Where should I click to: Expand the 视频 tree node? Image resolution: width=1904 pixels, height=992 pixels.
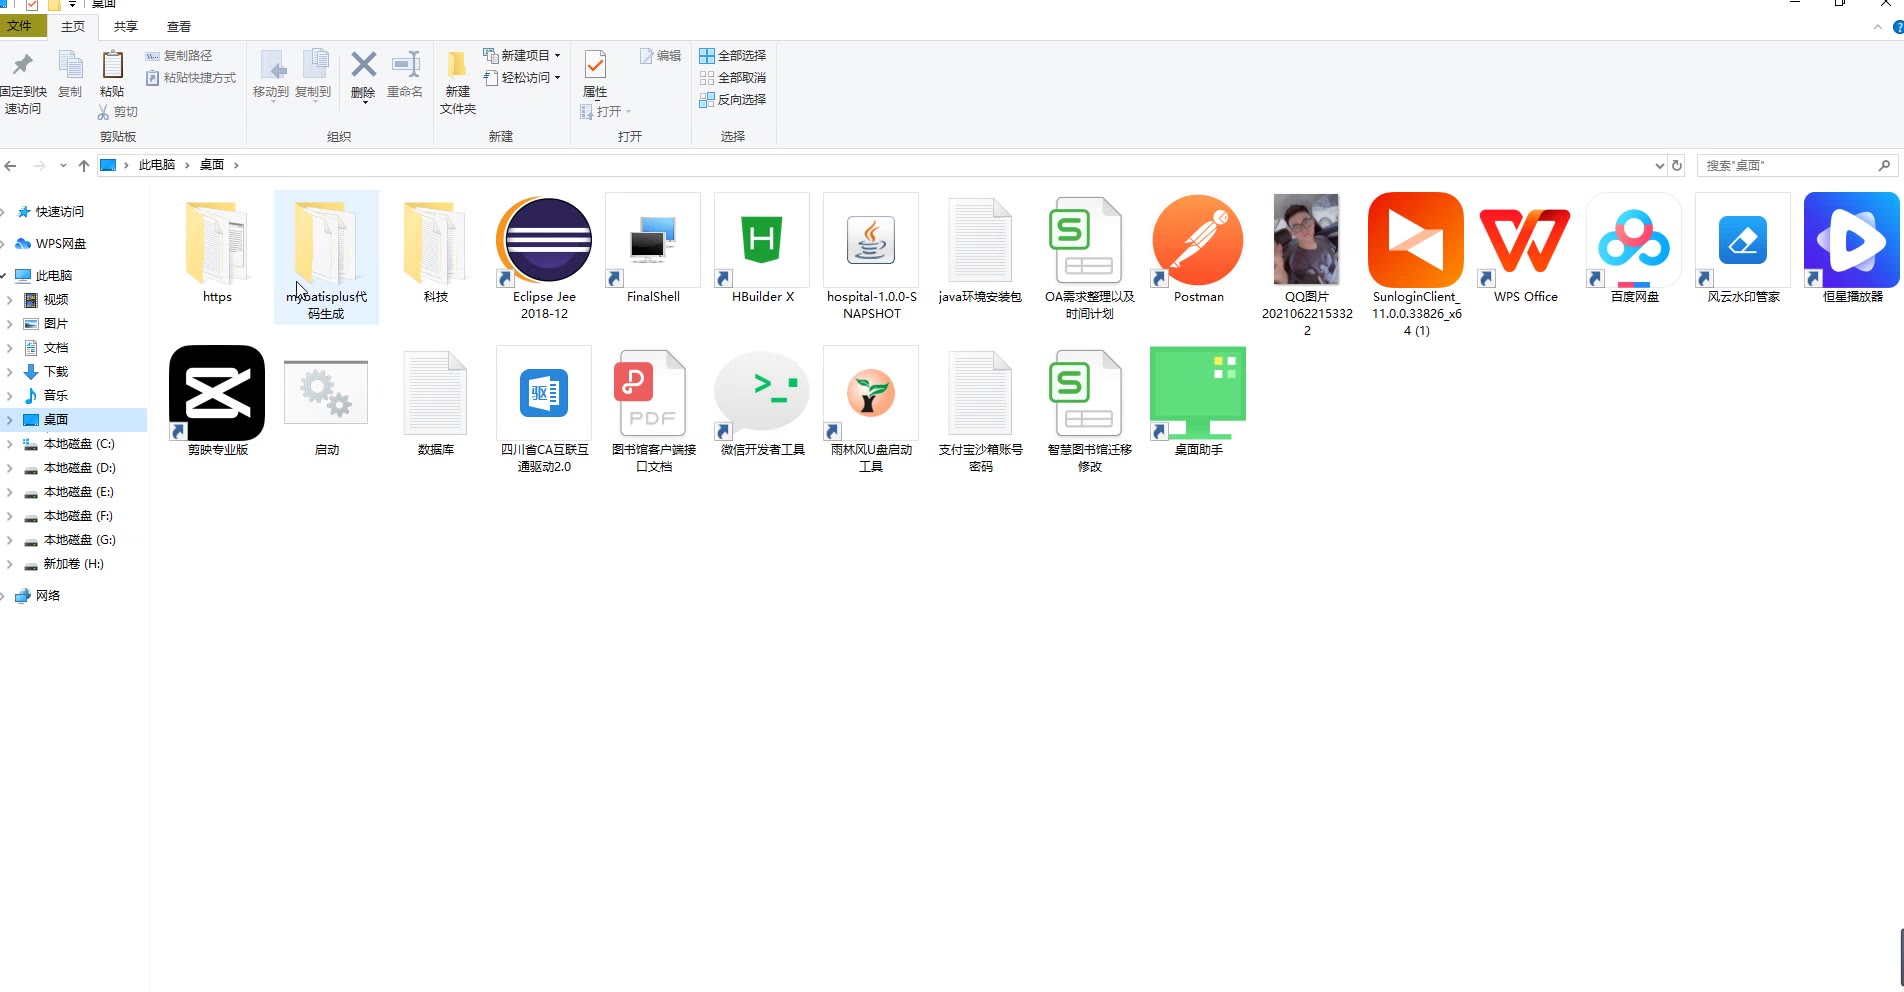10,300
